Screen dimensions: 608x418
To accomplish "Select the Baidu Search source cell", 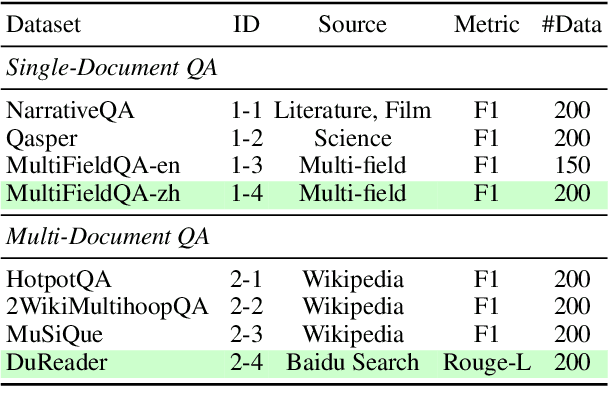I will coord(351,361).
